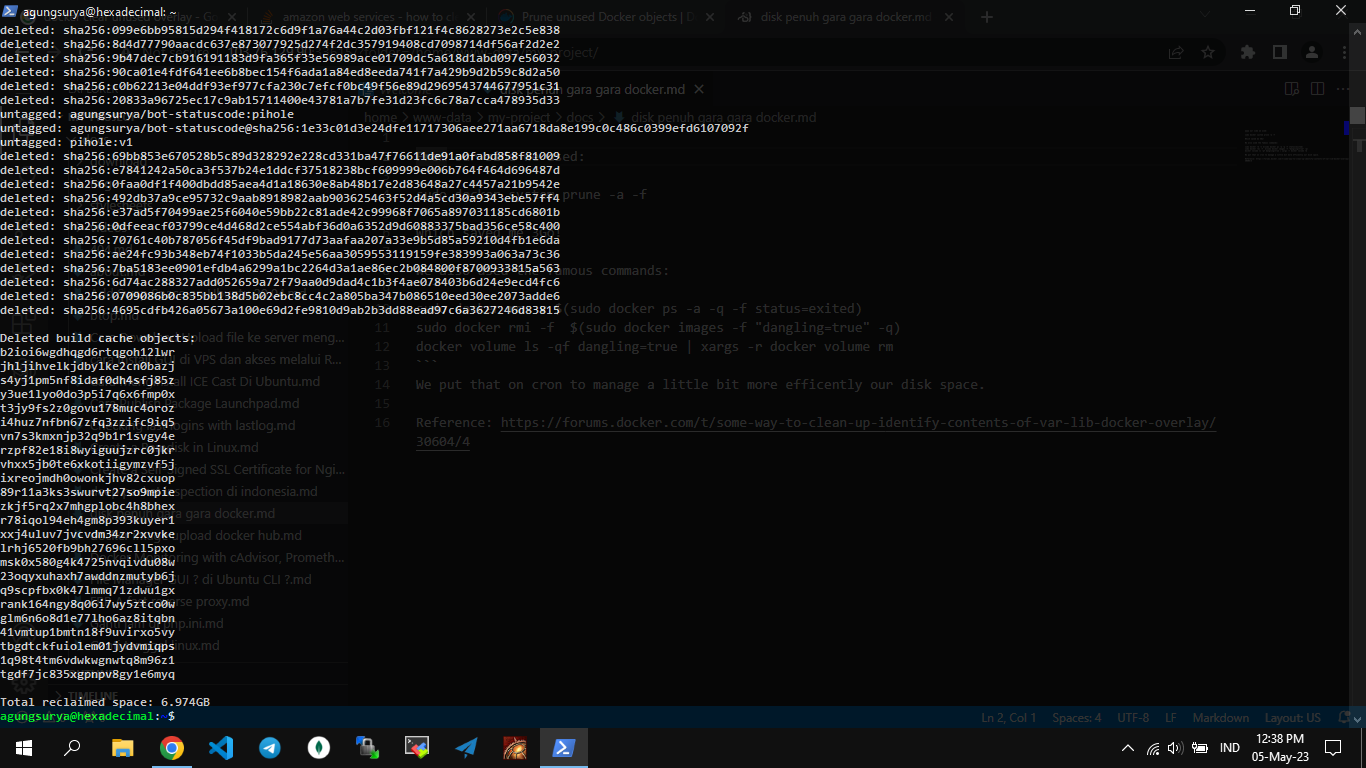Viewport: 1366px width, 768px height.
Task: Open the Windows Start menu
Action: click(x=22, y=747)
